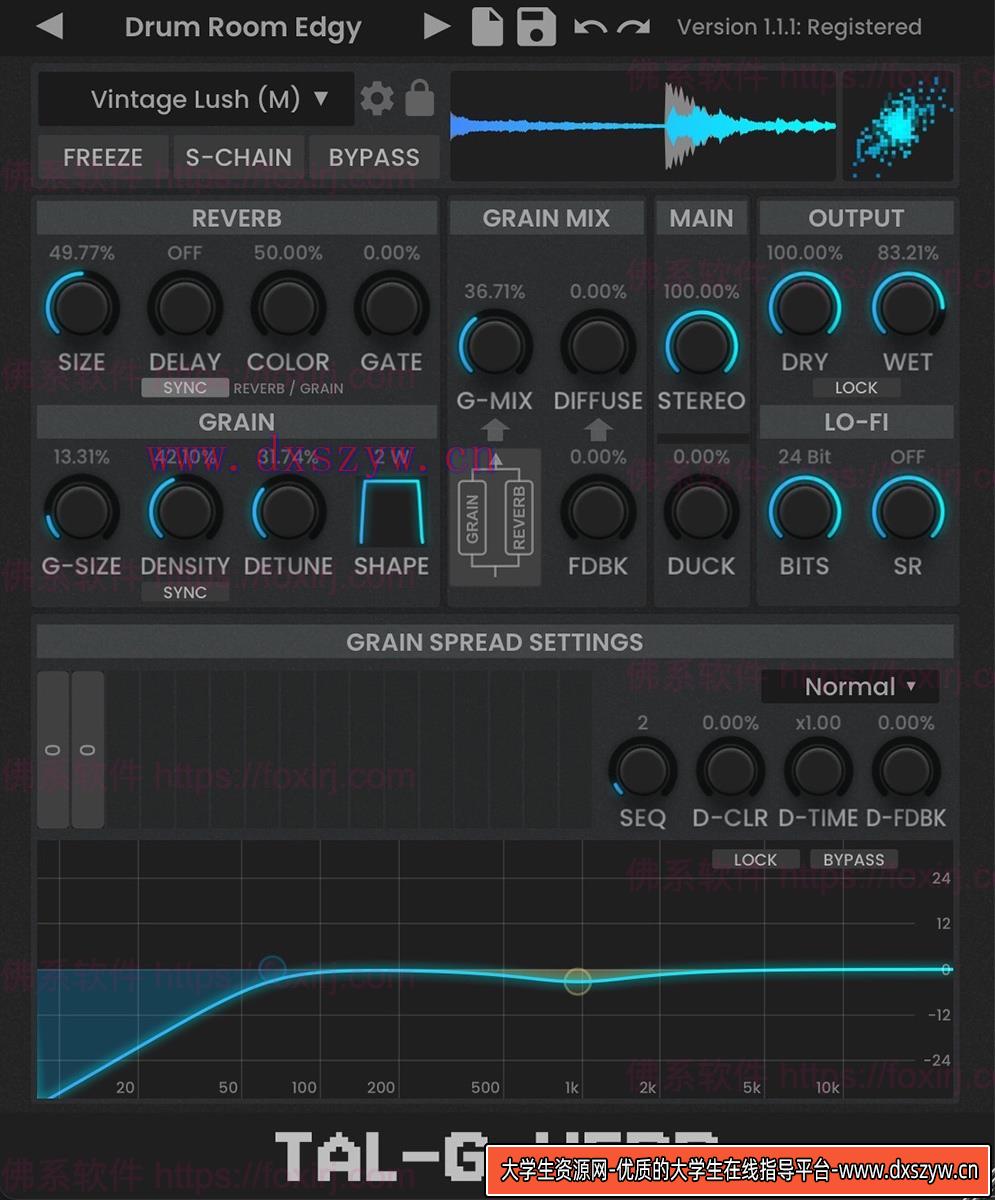The width and height of the screenshot is (995, 1200).
Task: Save preset with the floppy disk icon
Action: [536, 27]
